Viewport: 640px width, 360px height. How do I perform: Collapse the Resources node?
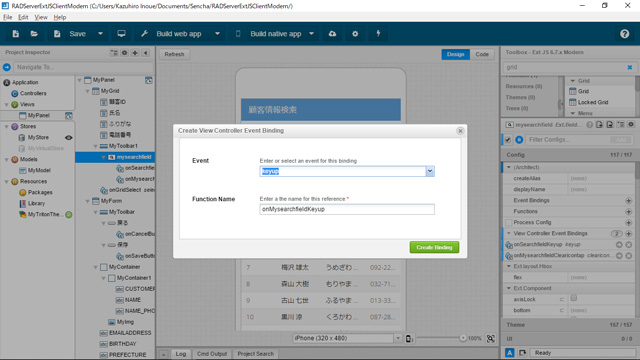6,182
